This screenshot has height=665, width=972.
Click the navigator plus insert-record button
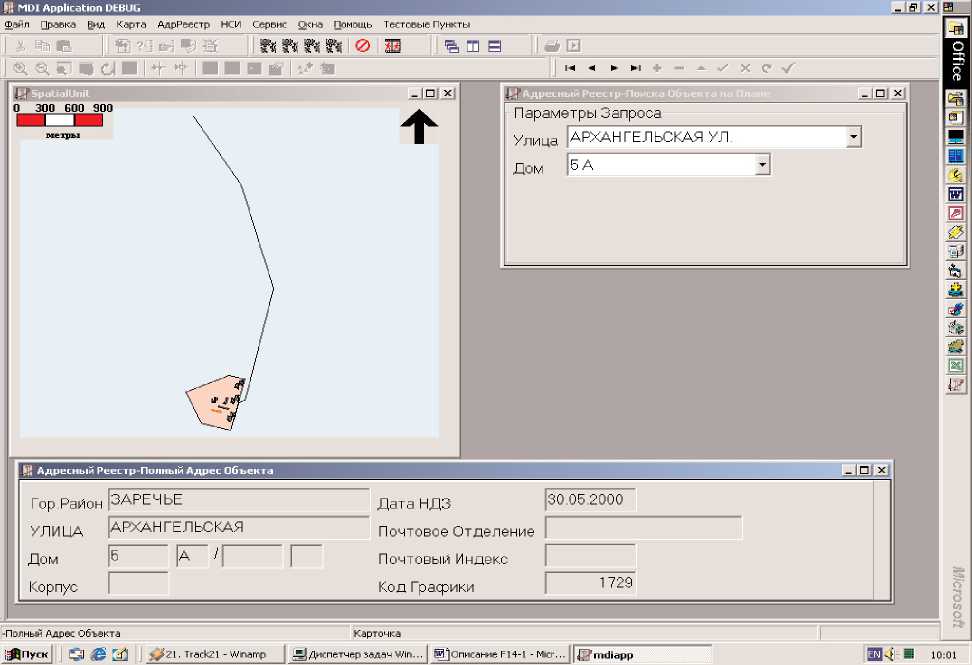[657, 68]
